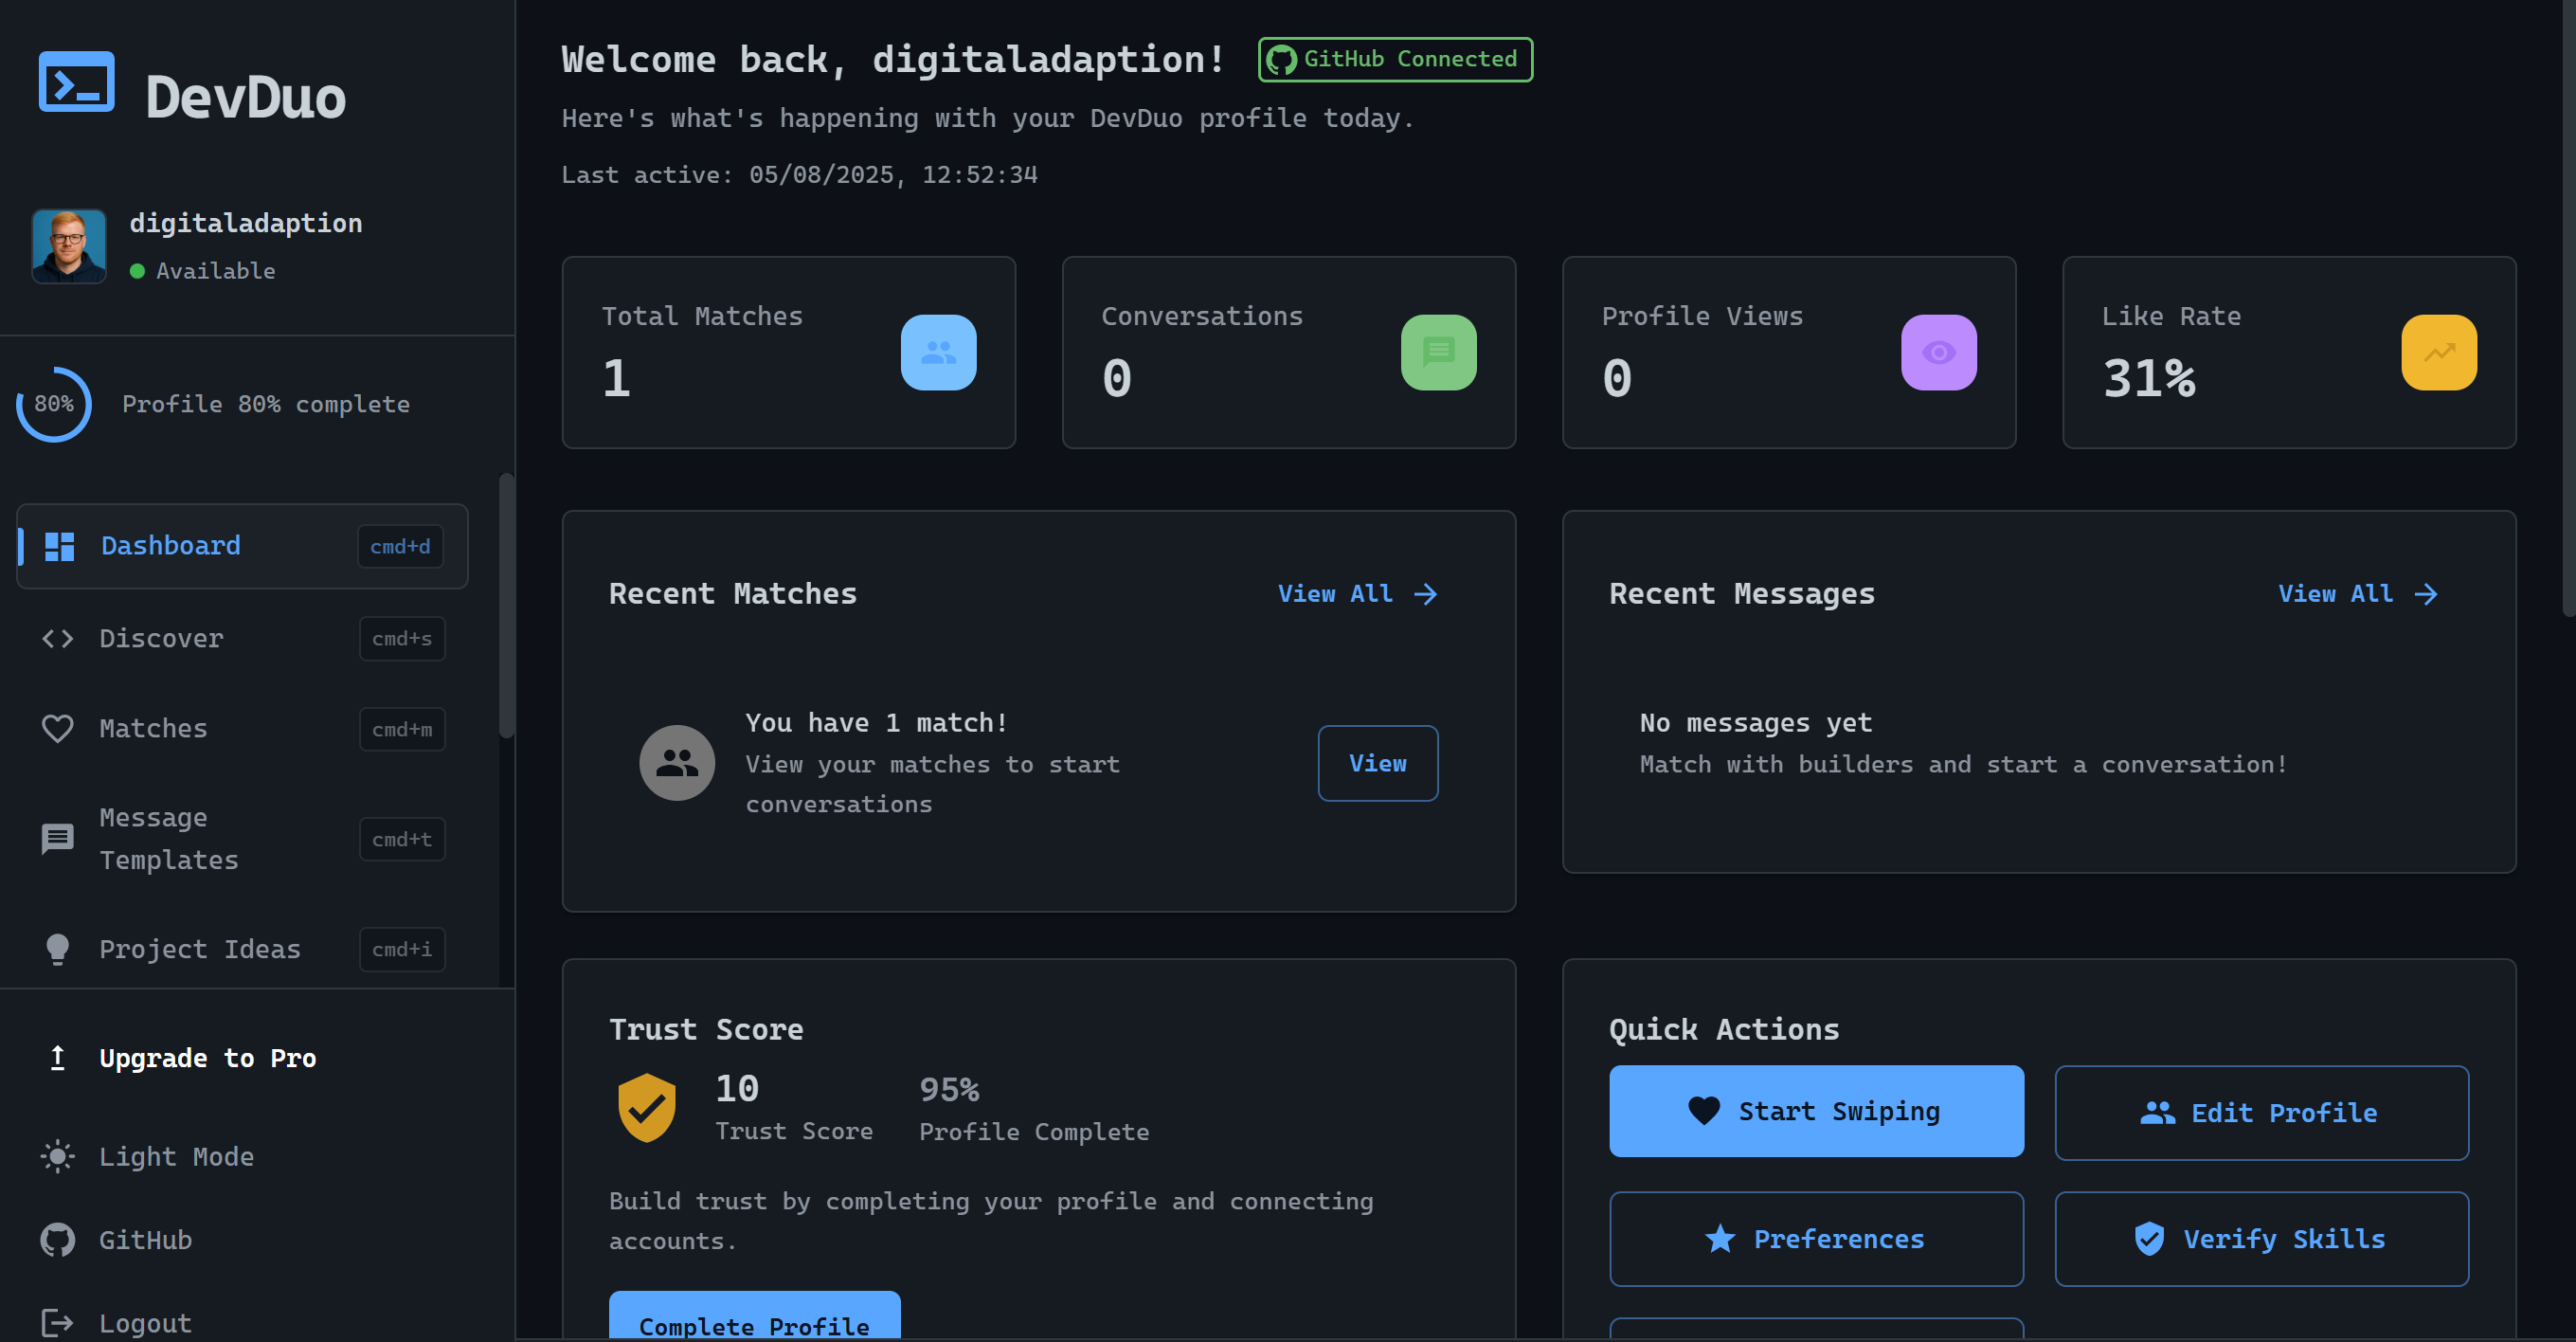Click the shield check icon on Verify Skills

(2148, 1239)
